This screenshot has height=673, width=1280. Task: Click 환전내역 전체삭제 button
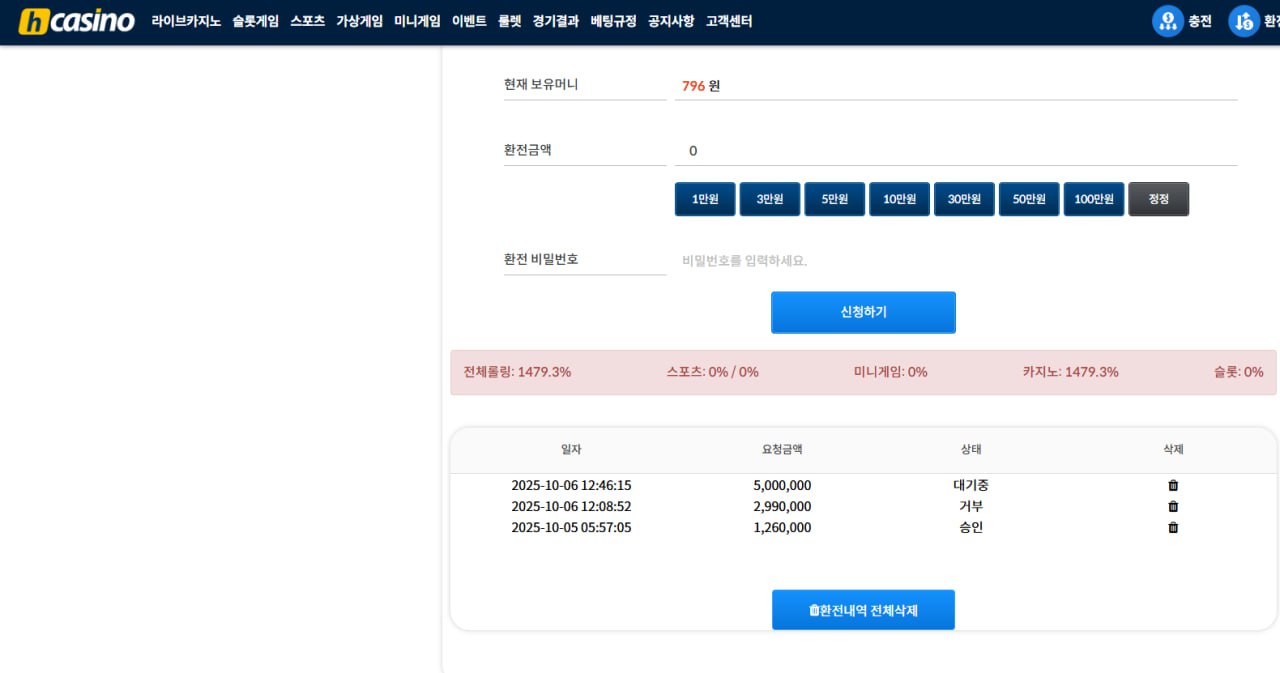863,610
